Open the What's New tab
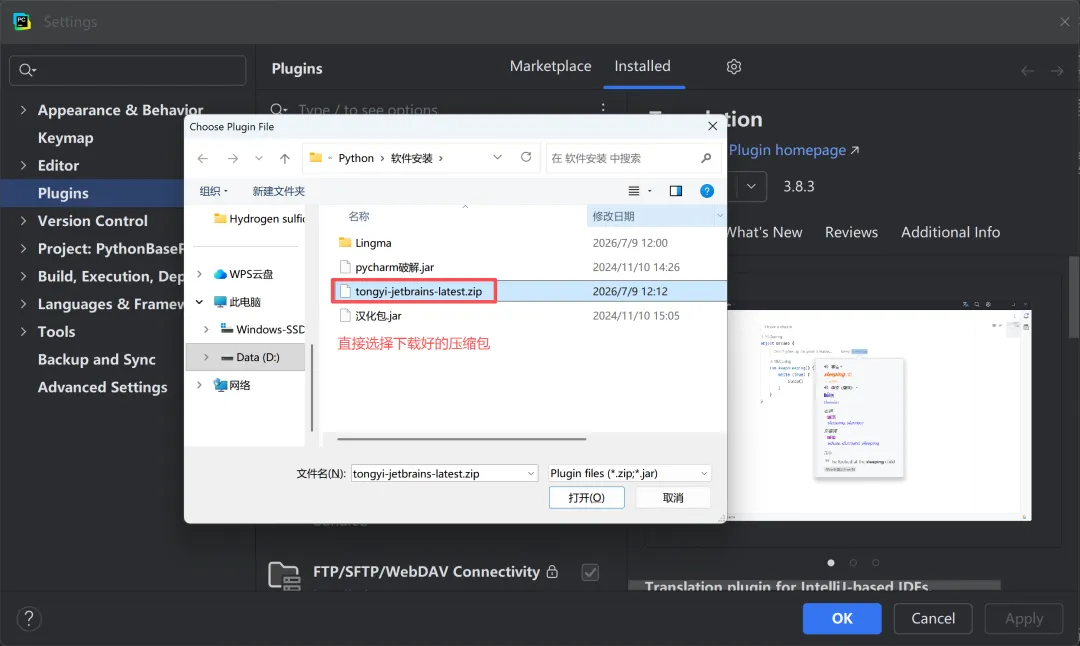This screenshot has height=646, width=1080. [765, 232]
